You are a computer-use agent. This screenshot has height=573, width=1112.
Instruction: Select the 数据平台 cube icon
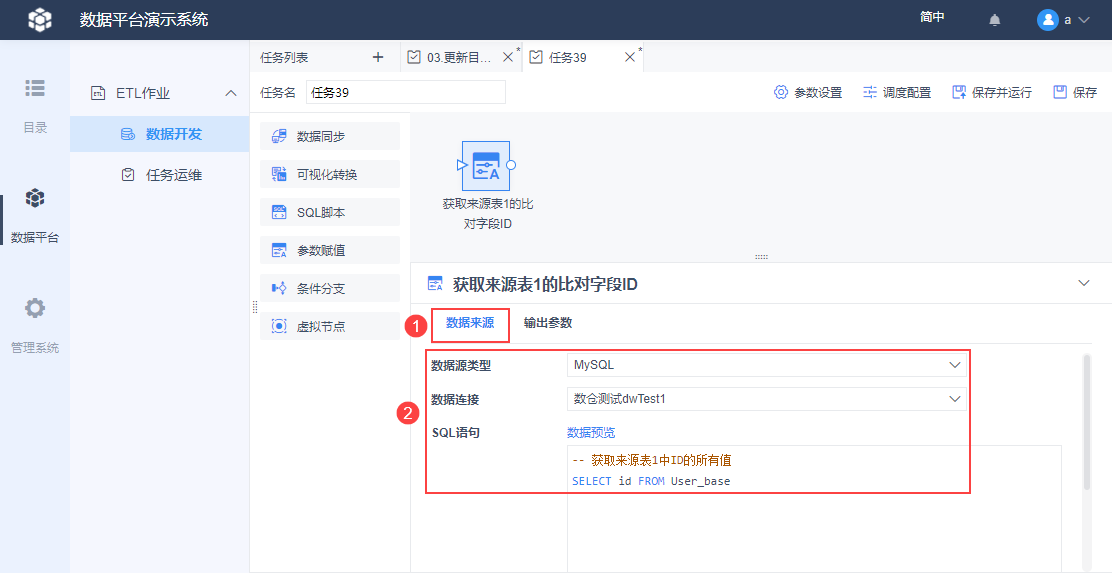tap(35, 199)
